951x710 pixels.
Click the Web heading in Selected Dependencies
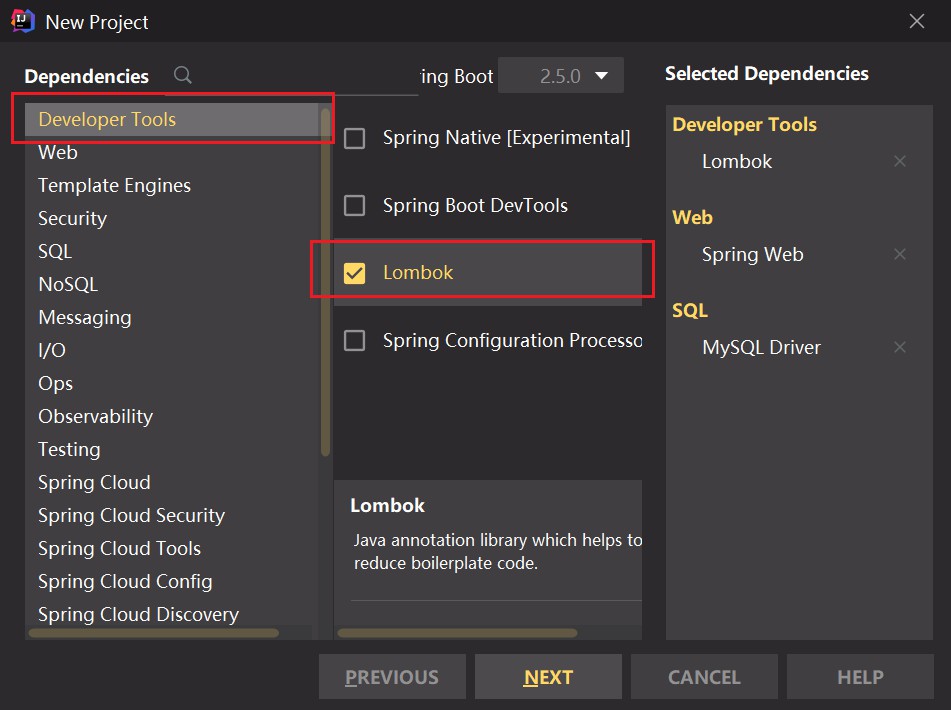(692, 217)
